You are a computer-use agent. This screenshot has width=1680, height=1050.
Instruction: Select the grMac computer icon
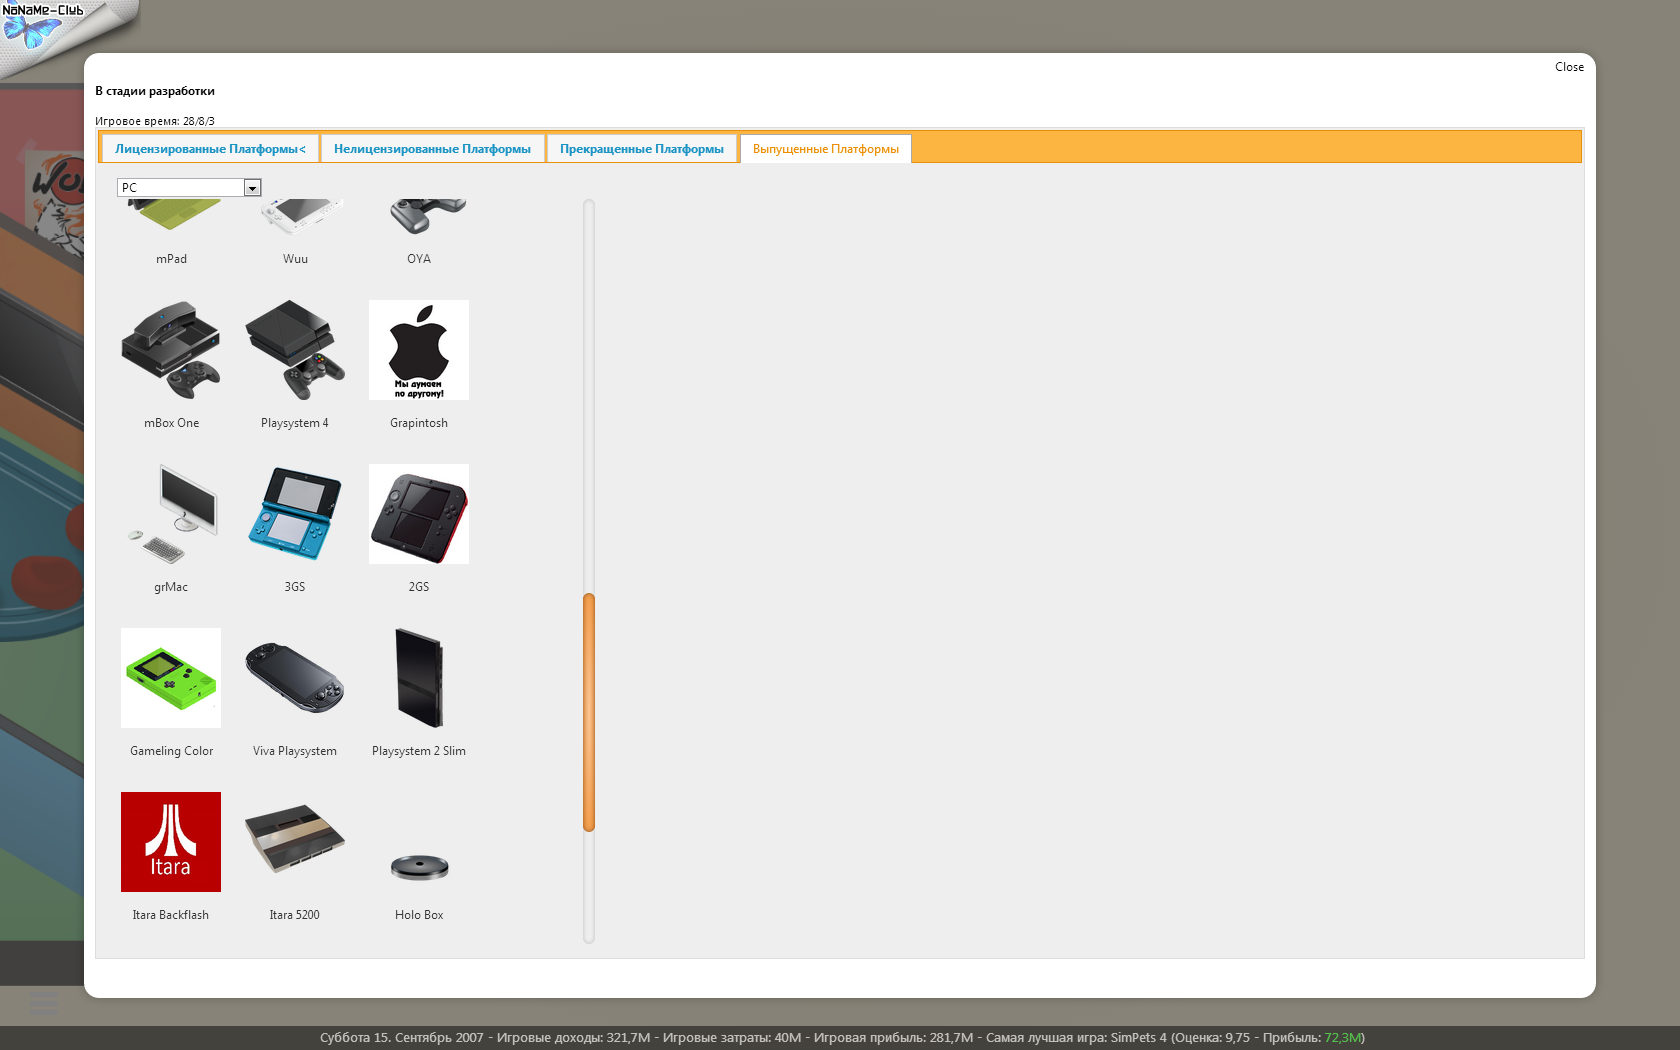(171, 514)
